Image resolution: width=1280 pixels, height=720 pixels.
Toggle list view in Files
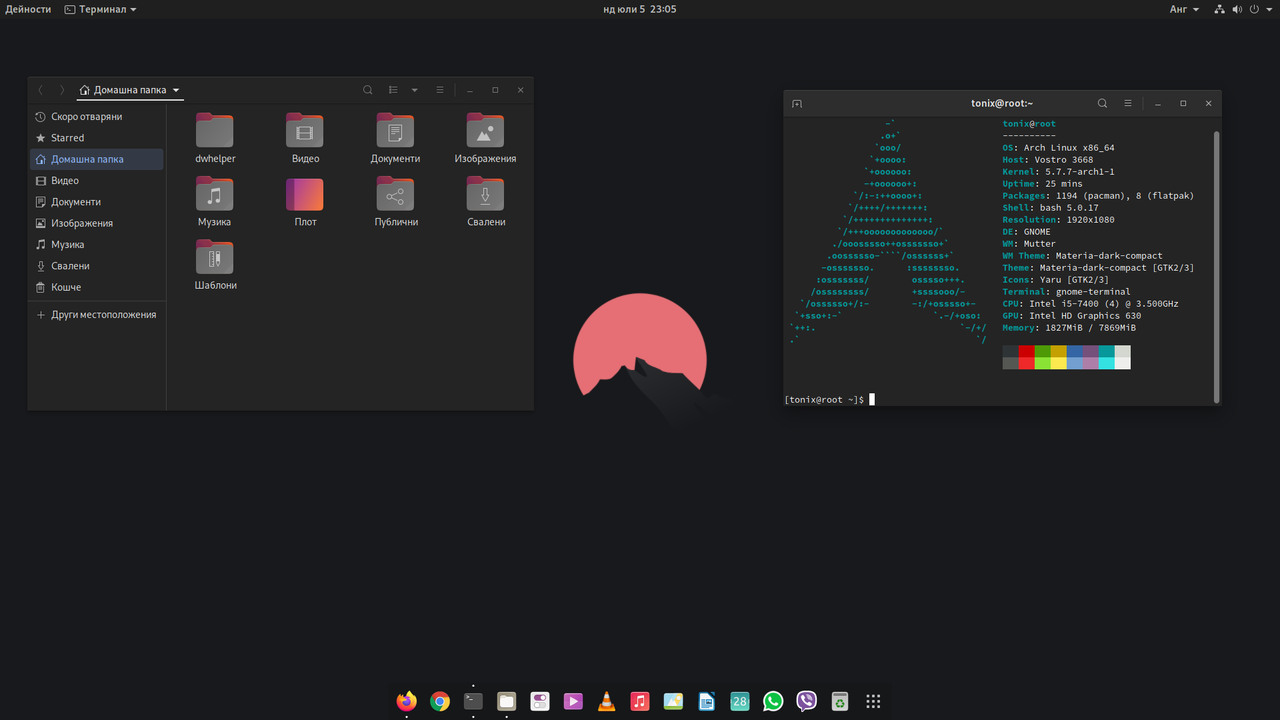(x=394, y=90)
